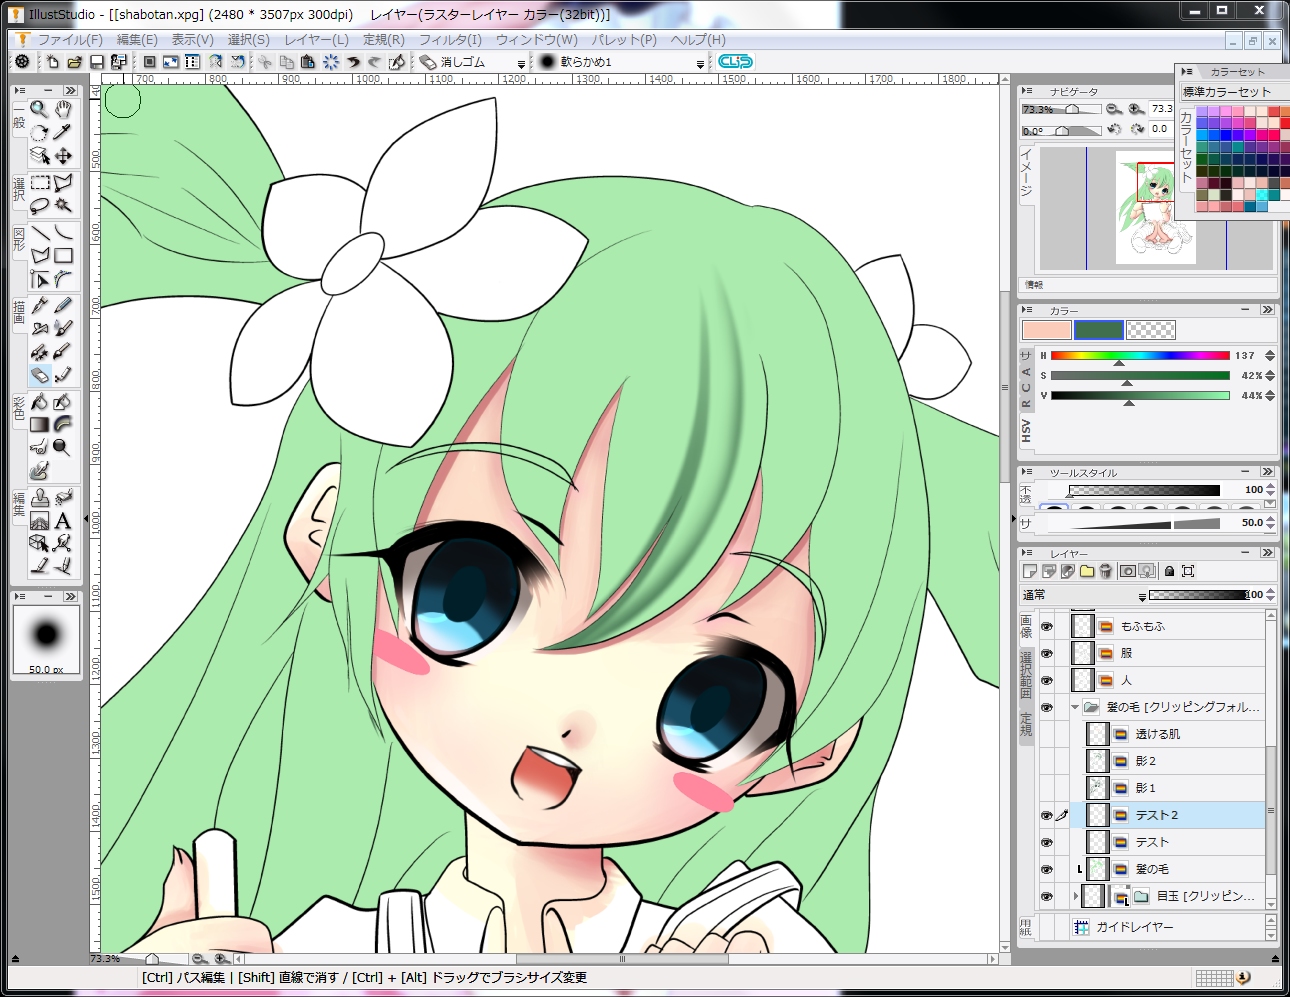This screenshot has height=997, width=1290.
Task: Click the Paste clipboard toolbar icon
Action: pyautogui.click(x=308, y=62)
